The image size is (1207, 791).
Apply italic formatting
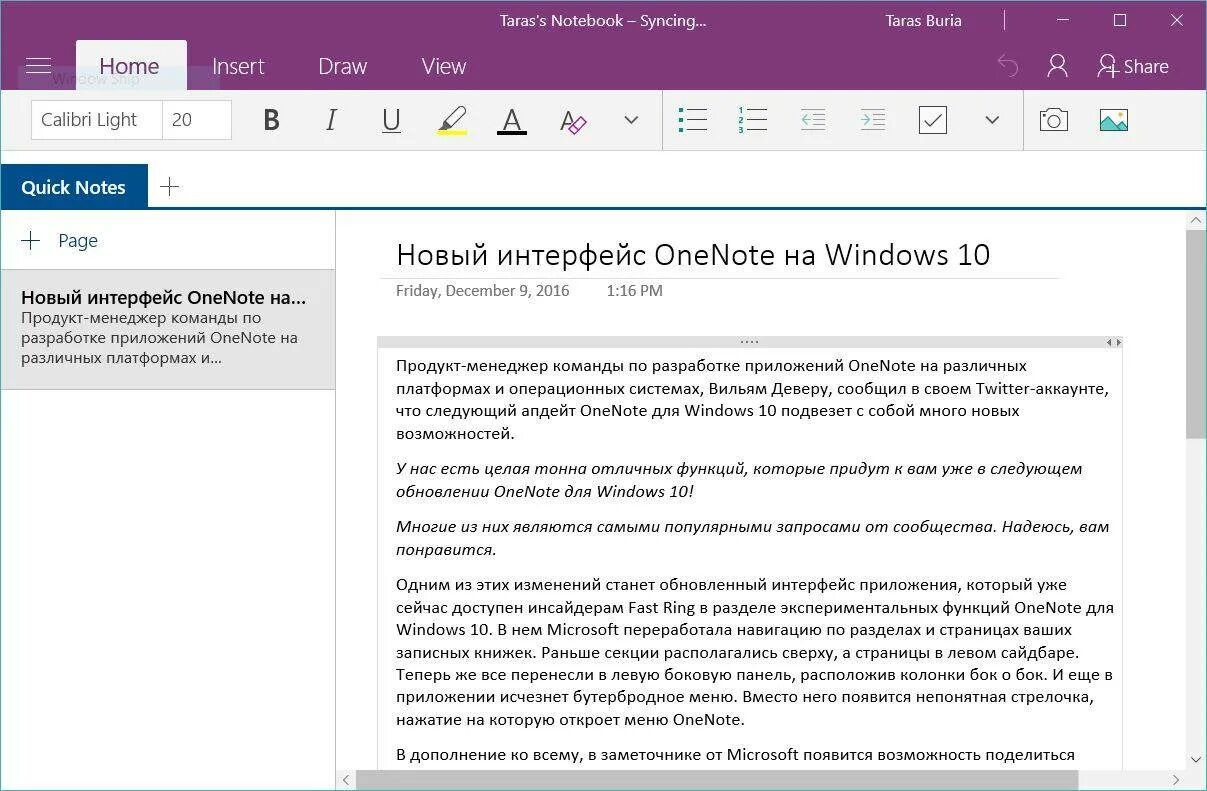pos(331,120)
